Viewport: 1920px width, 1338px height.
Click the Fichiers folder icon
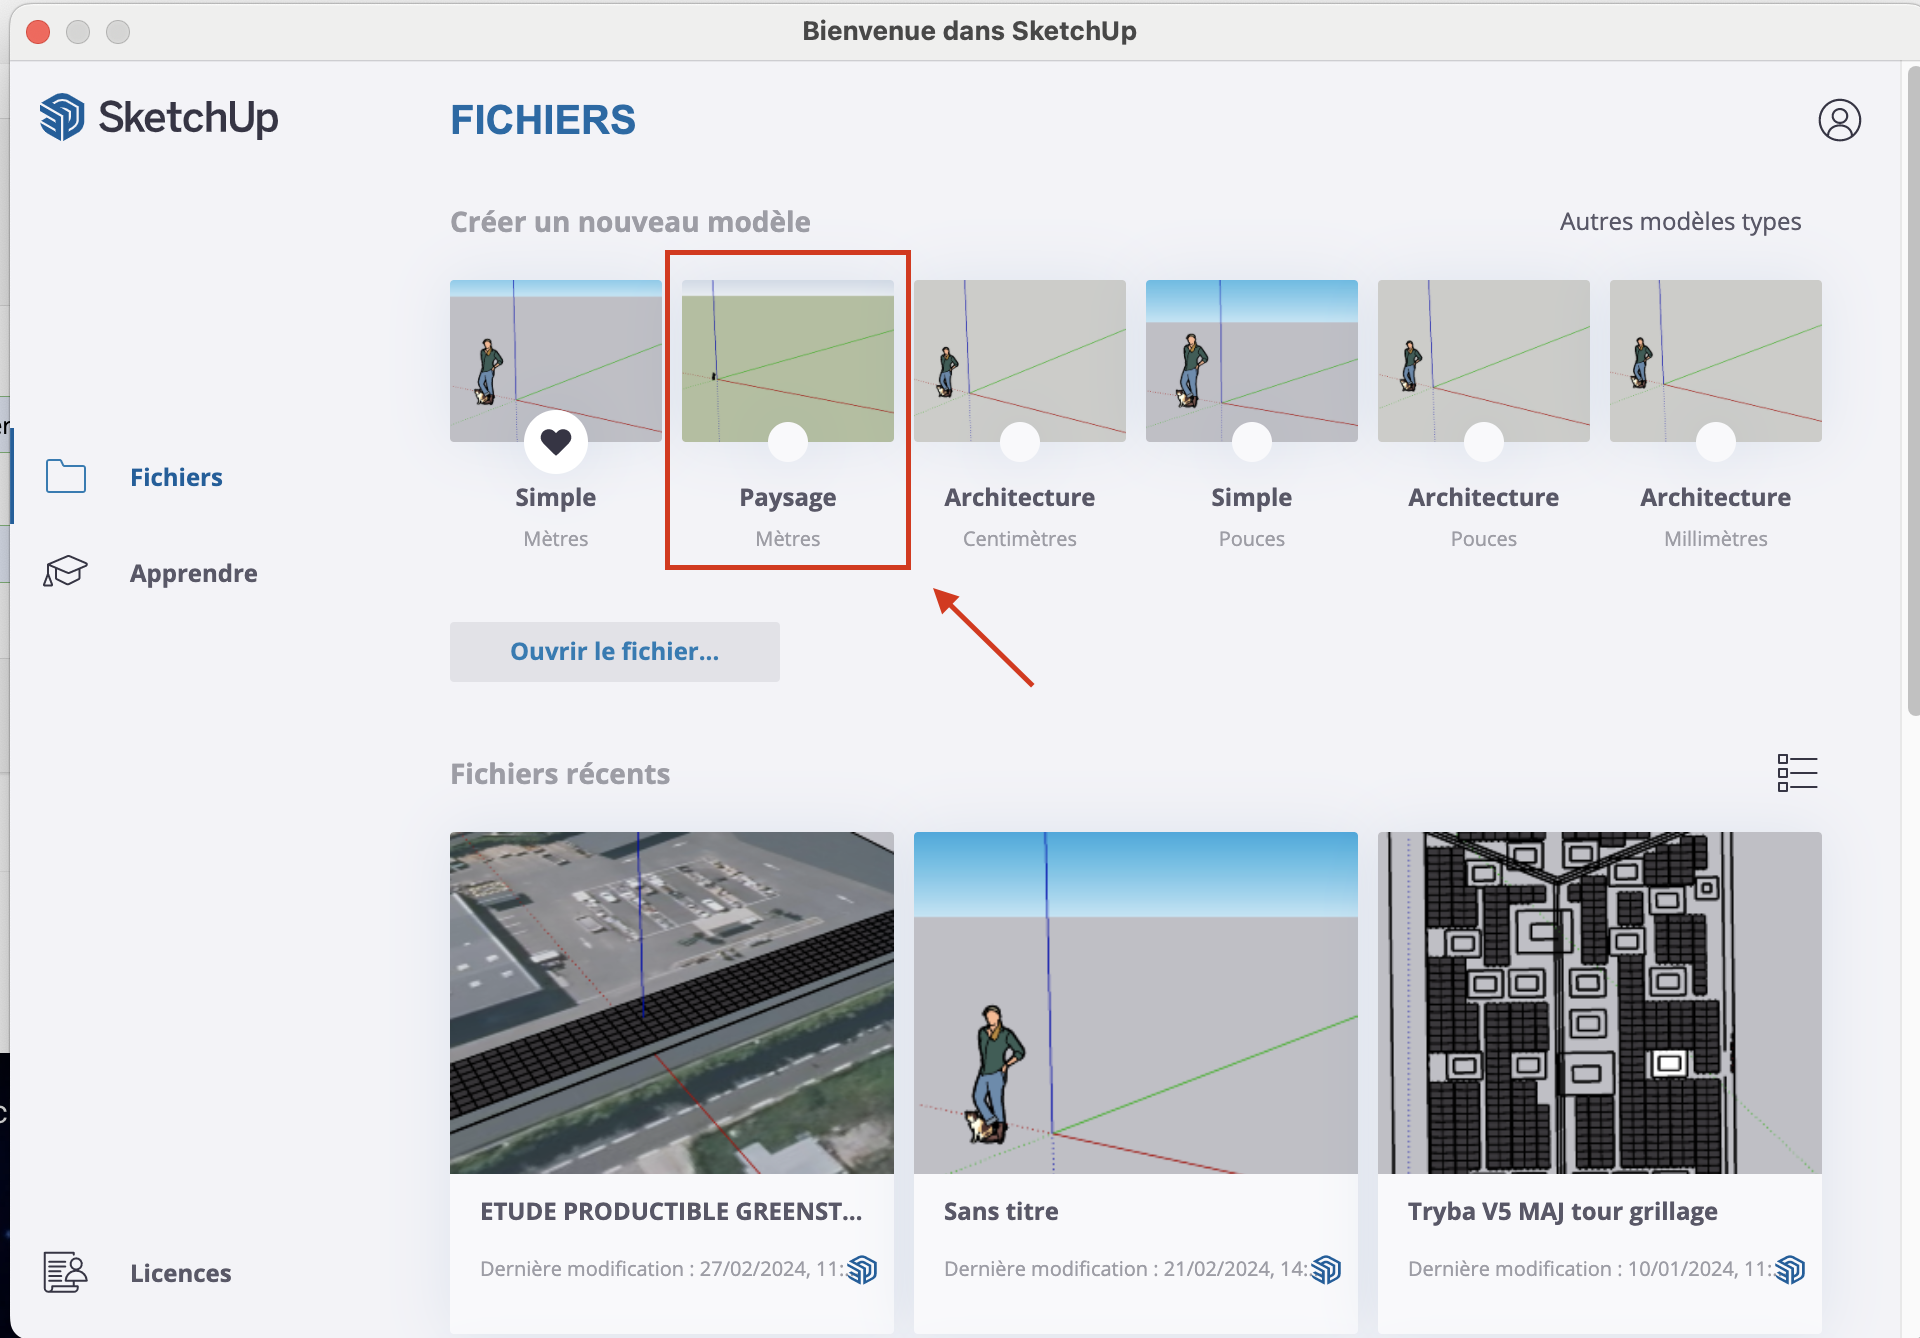click(66, 476)
